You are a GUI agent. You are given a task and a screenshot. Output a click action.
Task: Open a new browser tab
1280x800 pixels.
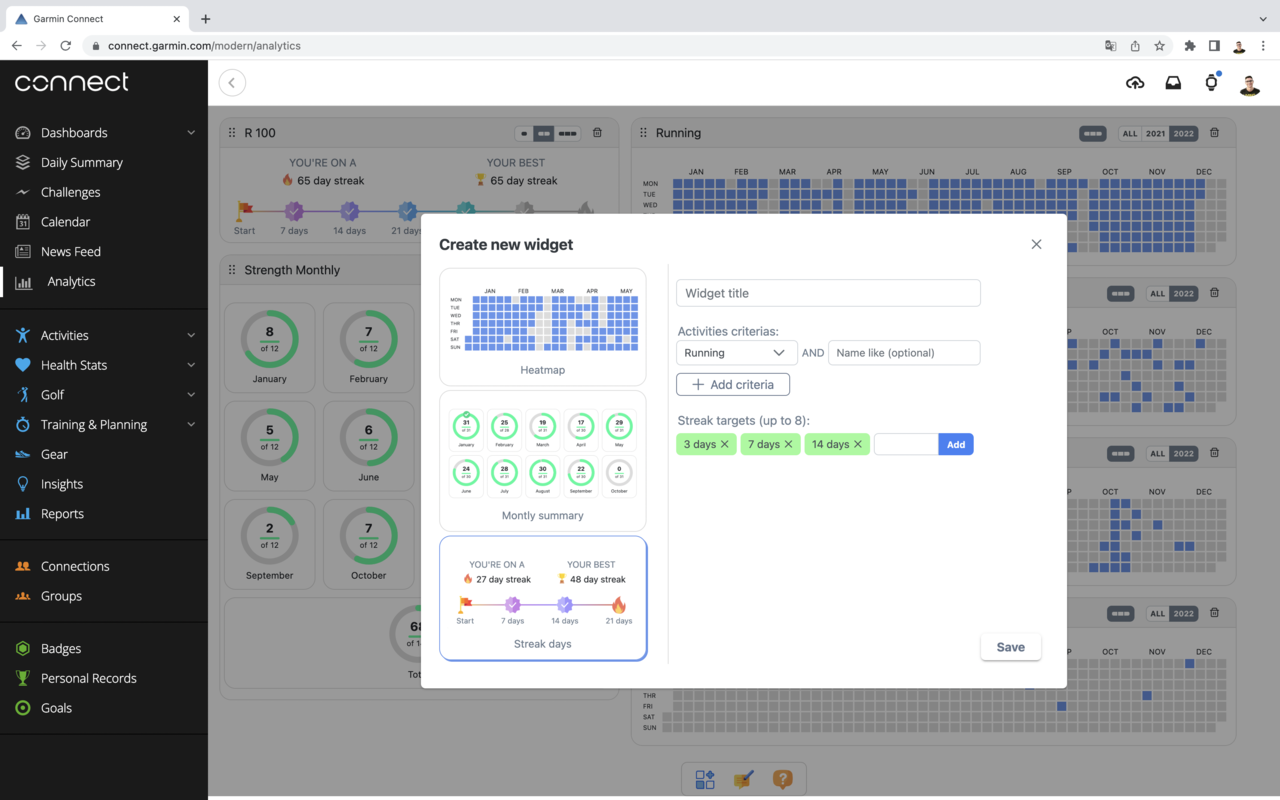tap(205, 19)
